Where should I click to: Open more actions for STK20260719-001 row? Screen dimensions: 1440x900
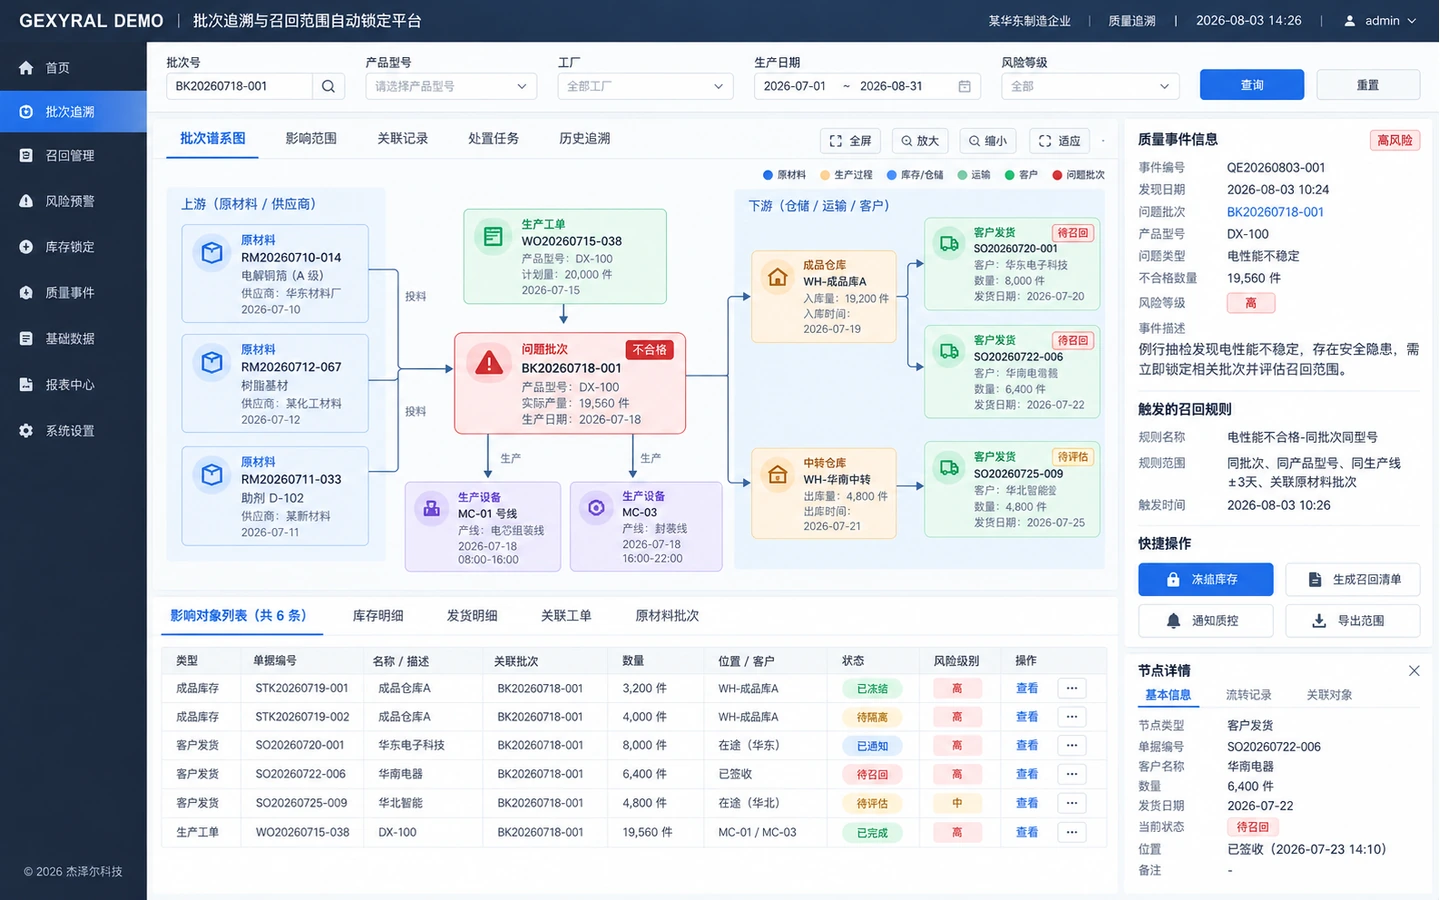coord(1072,689)
